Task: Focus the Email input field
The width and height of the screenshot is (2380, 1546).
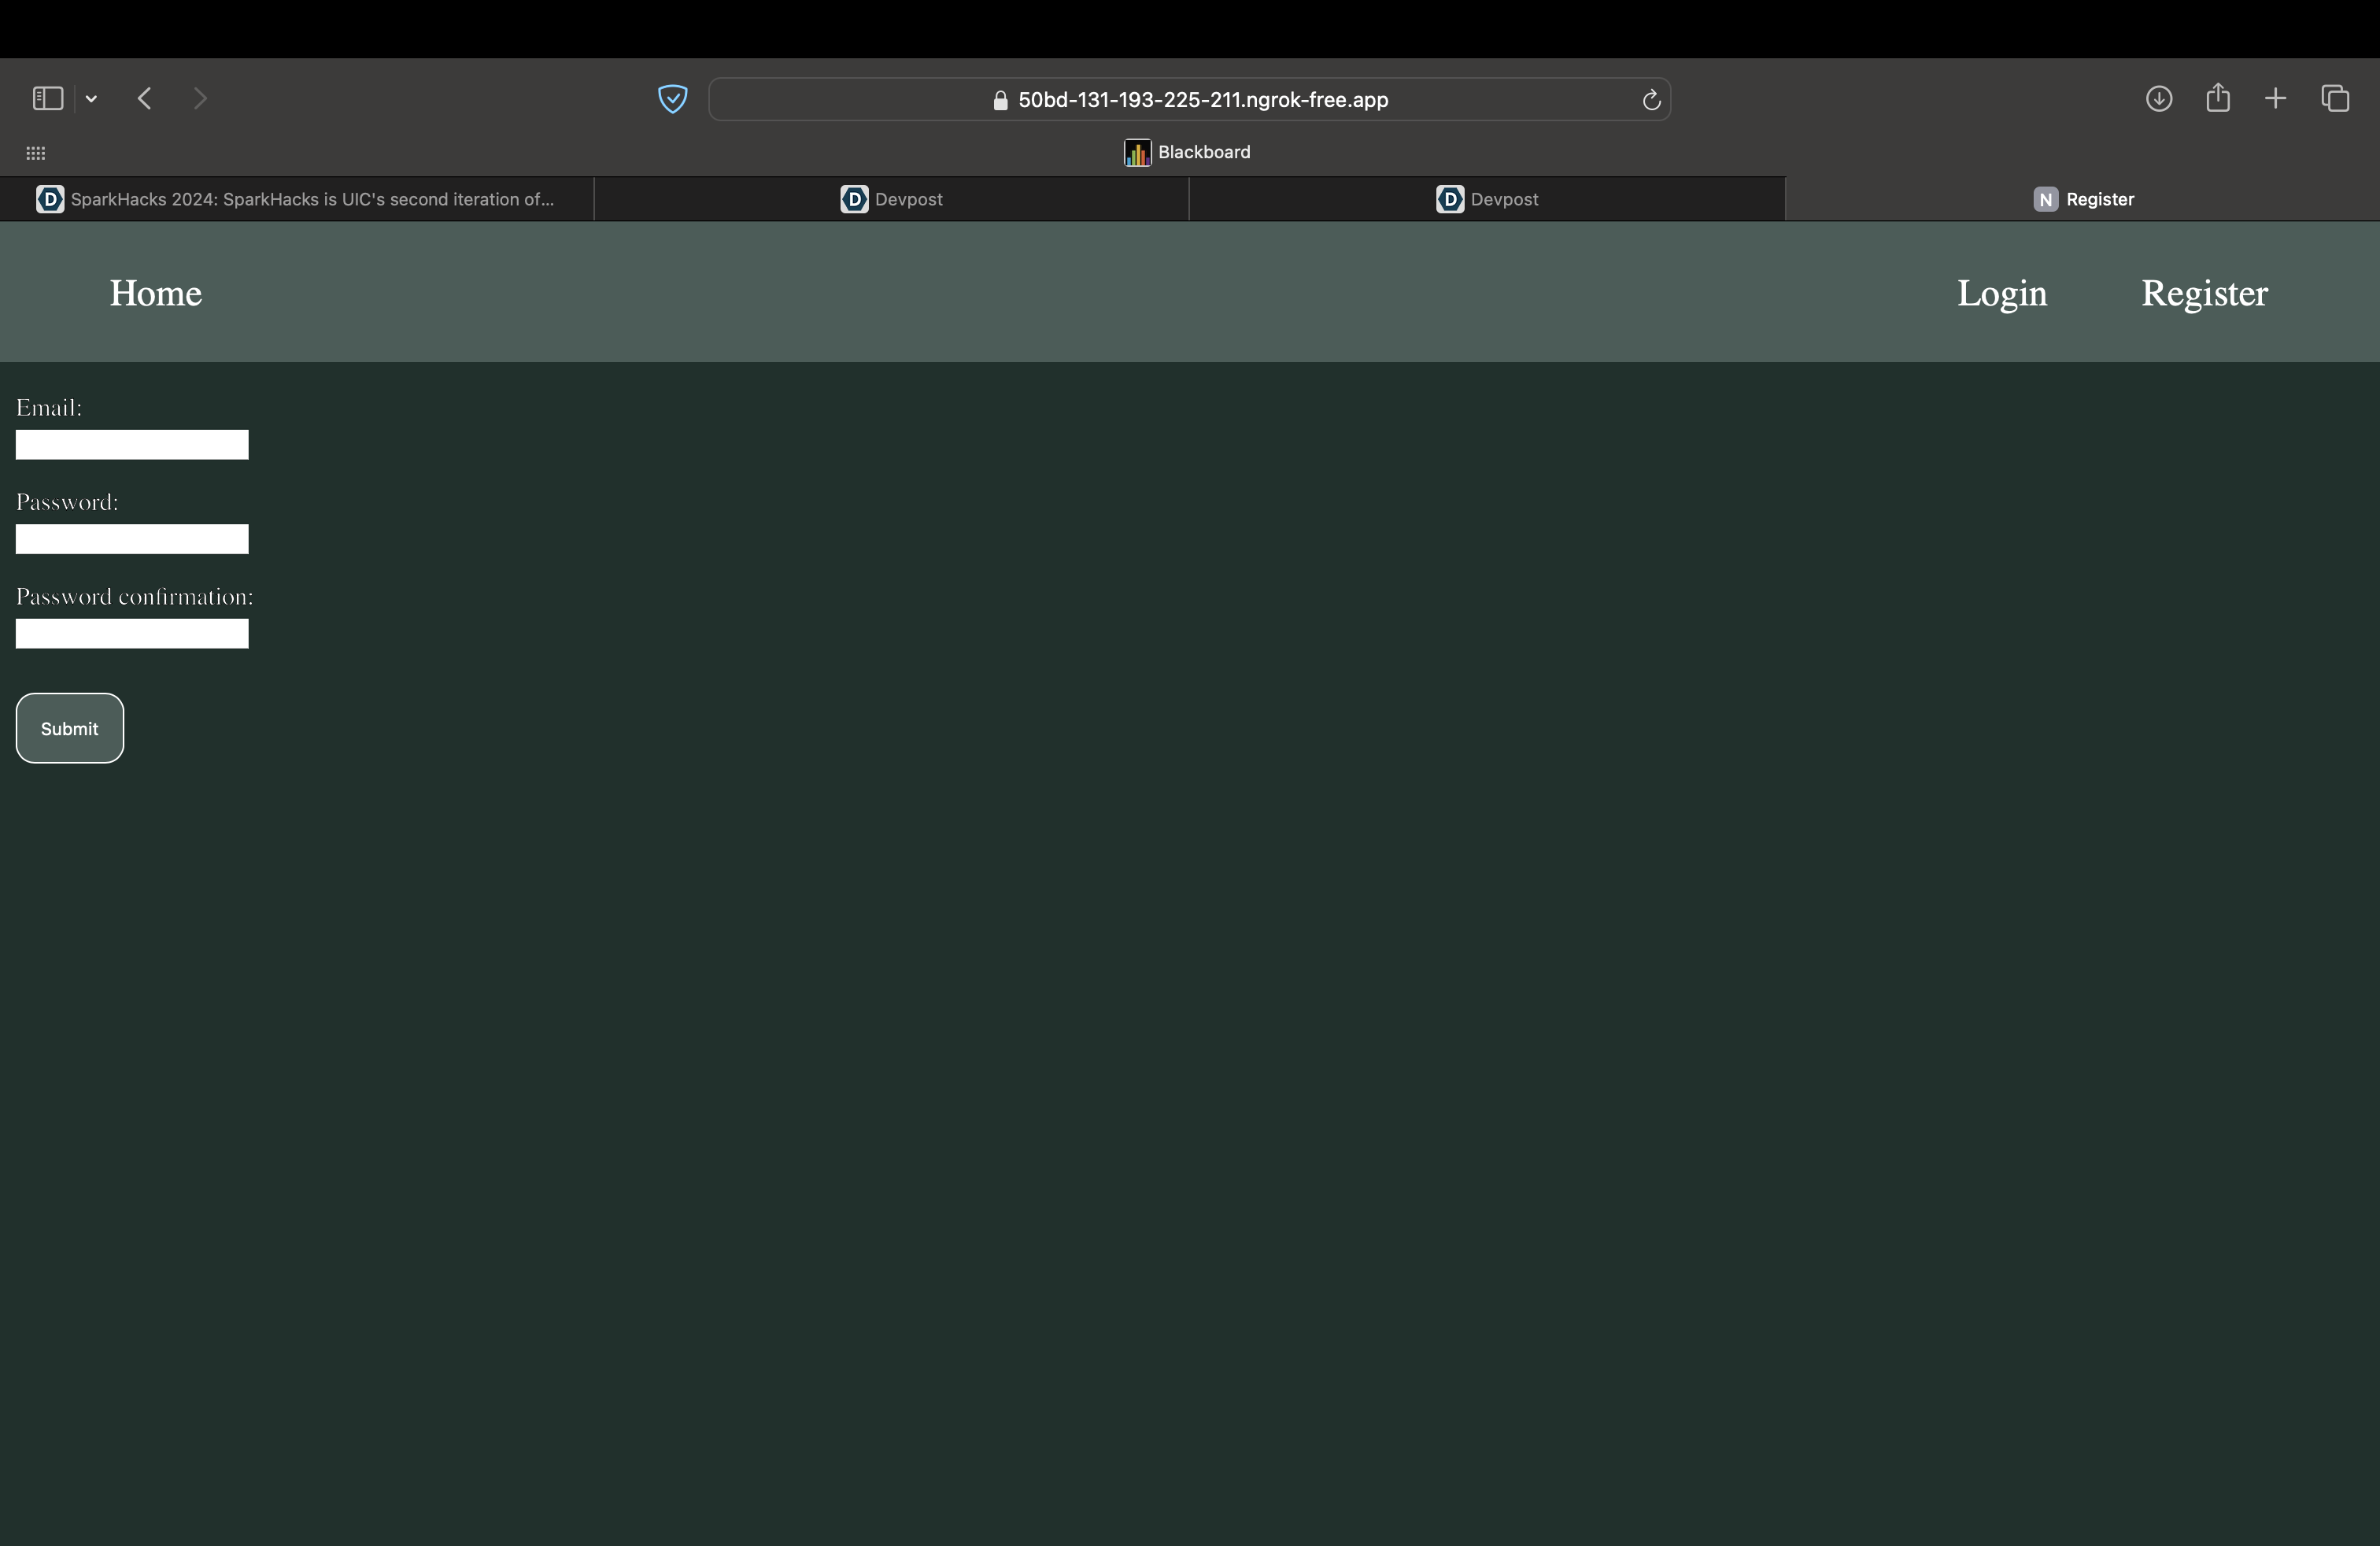Action: click(x=132, y=445)
